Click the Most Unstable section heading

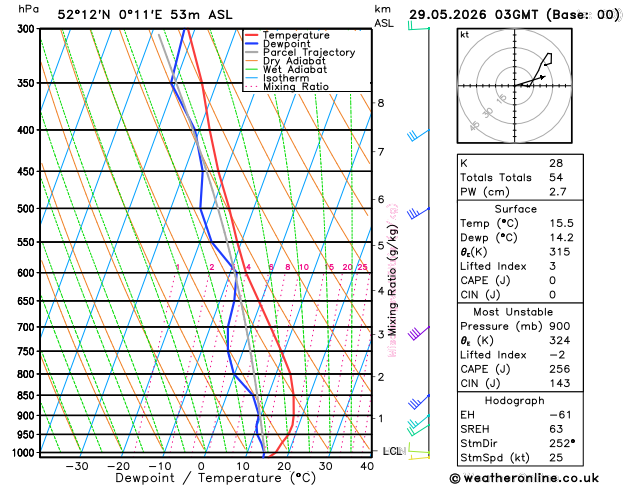(x=513, y=312)
